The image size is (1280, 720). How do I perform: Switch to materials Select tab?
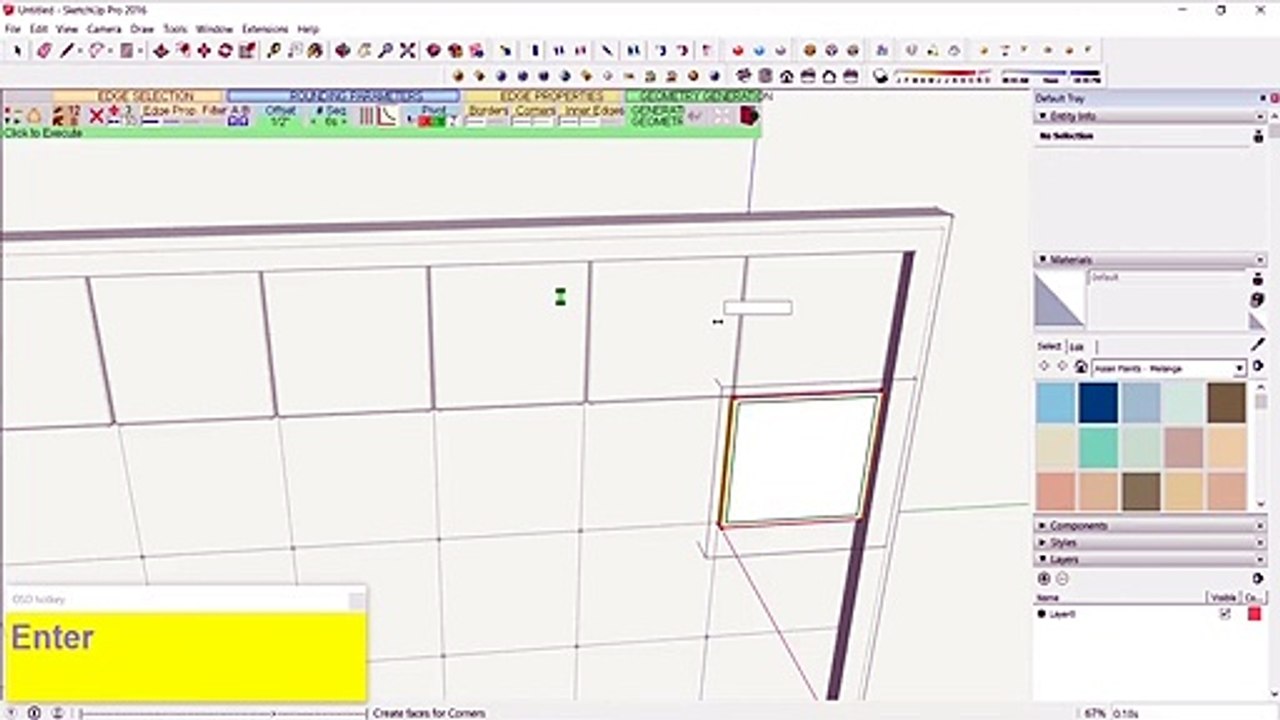point(1049,346)
